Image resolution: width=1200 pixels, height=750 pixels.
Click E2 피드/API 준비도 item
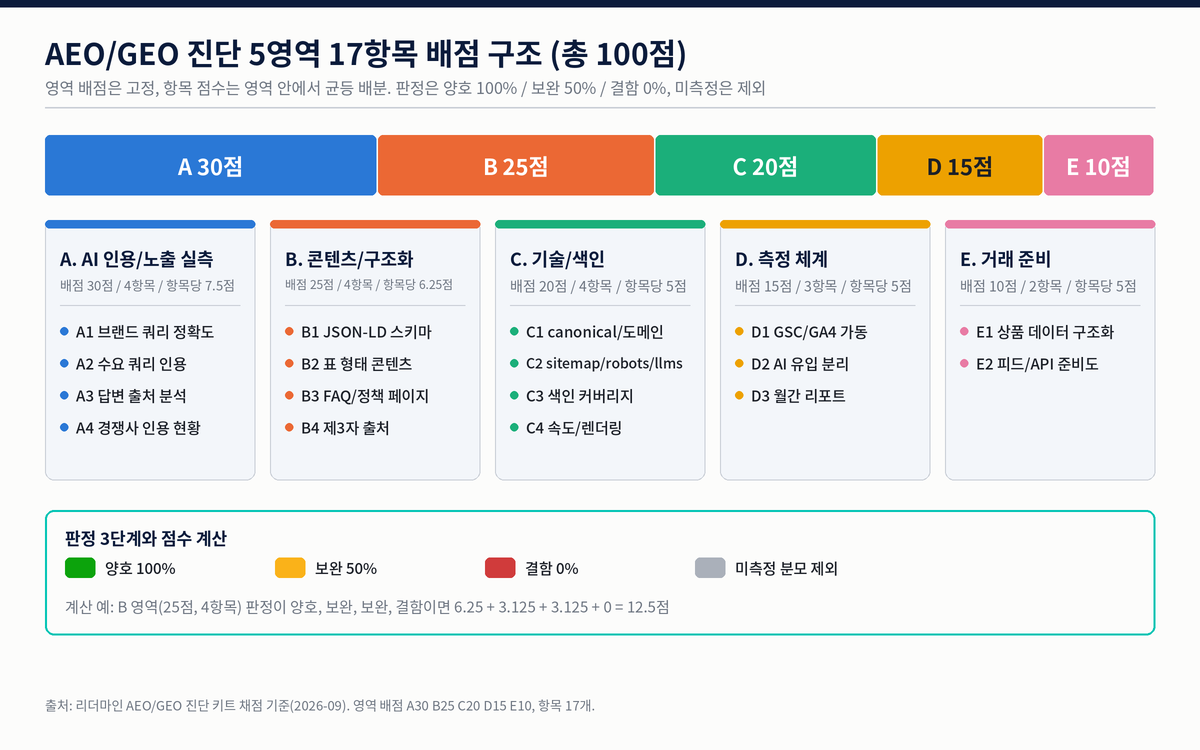coord(1029,364)
